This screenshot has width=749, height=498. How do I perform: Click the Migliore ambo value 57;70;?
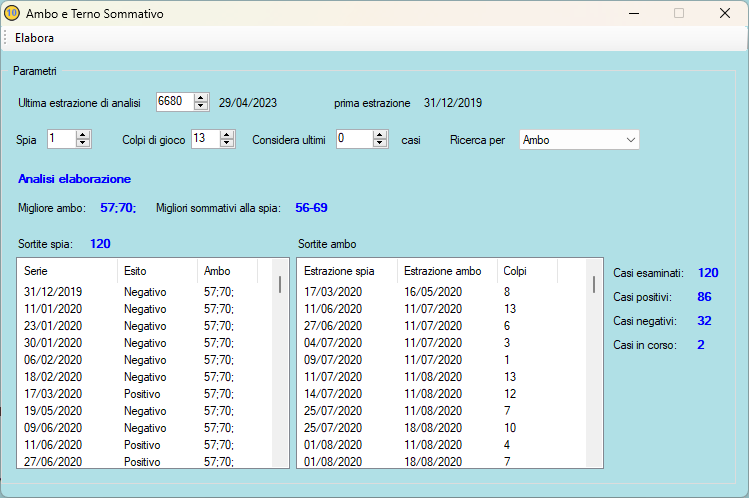pyautogui.click(x=118, y=208)
